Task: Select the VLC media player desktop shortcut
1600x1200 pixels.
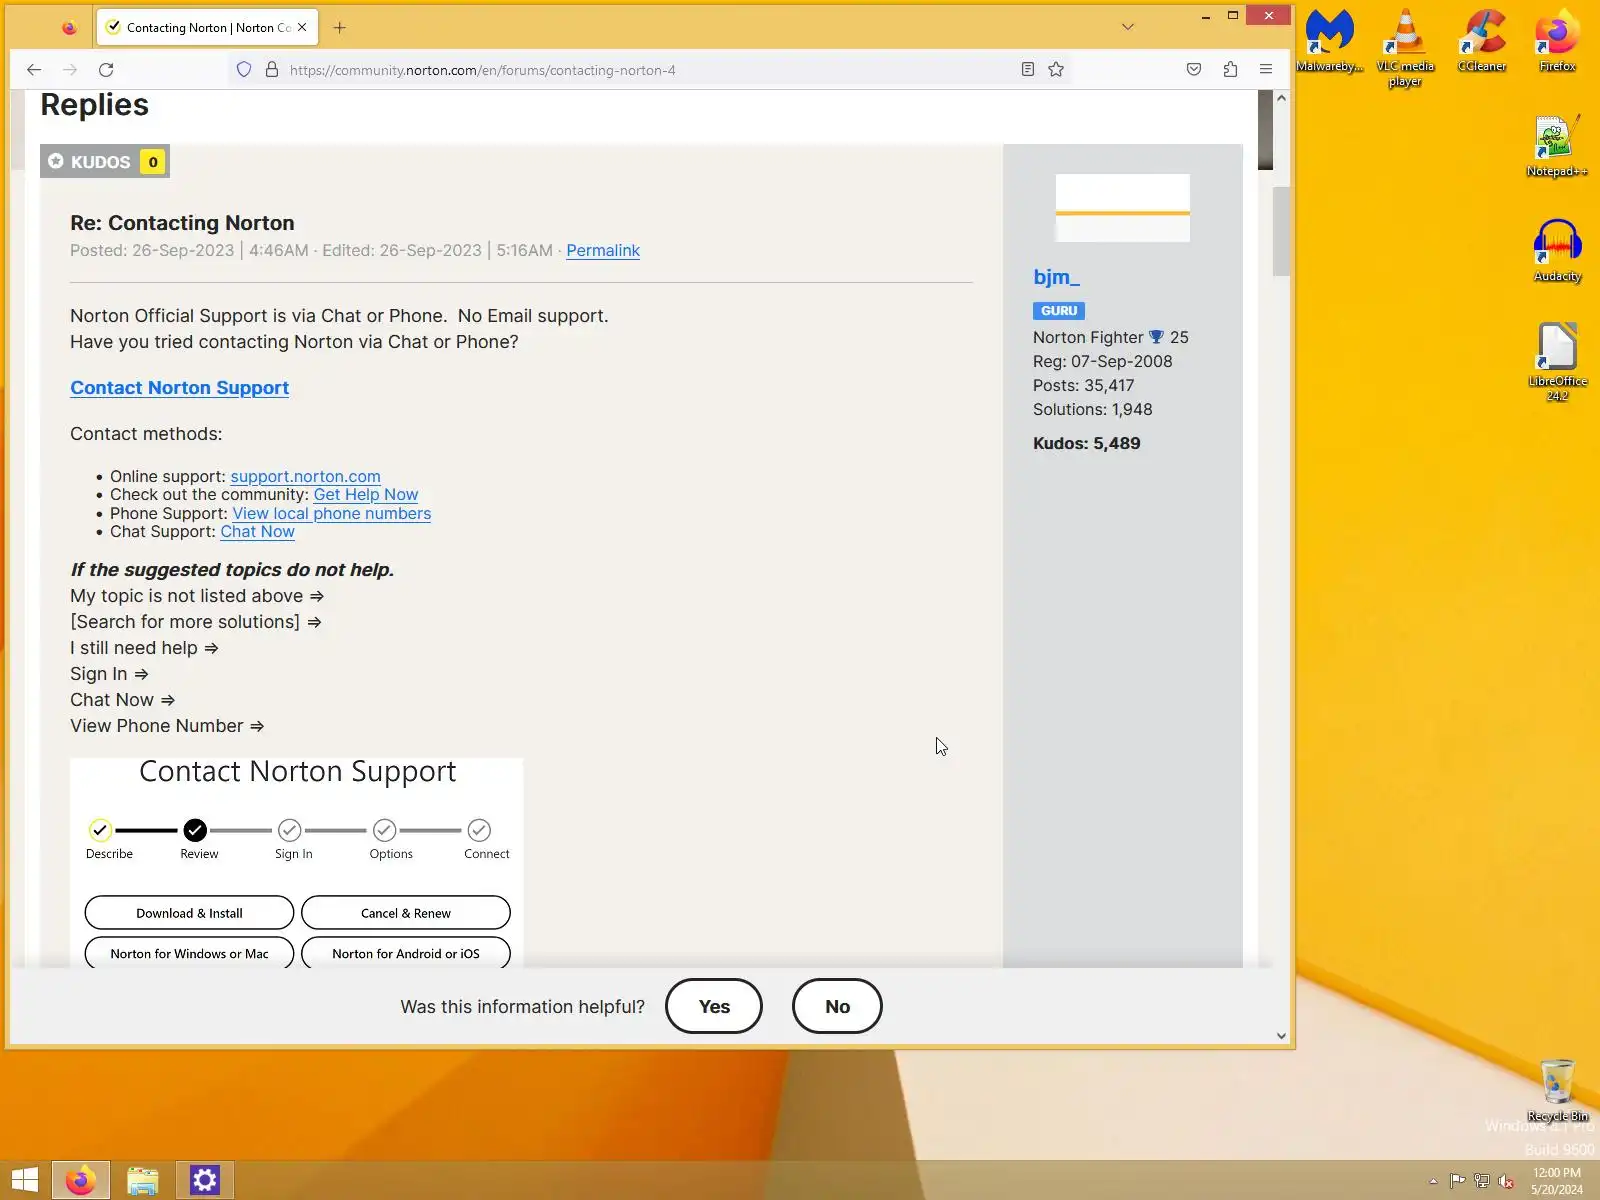Action: [x=1405, y=48]
